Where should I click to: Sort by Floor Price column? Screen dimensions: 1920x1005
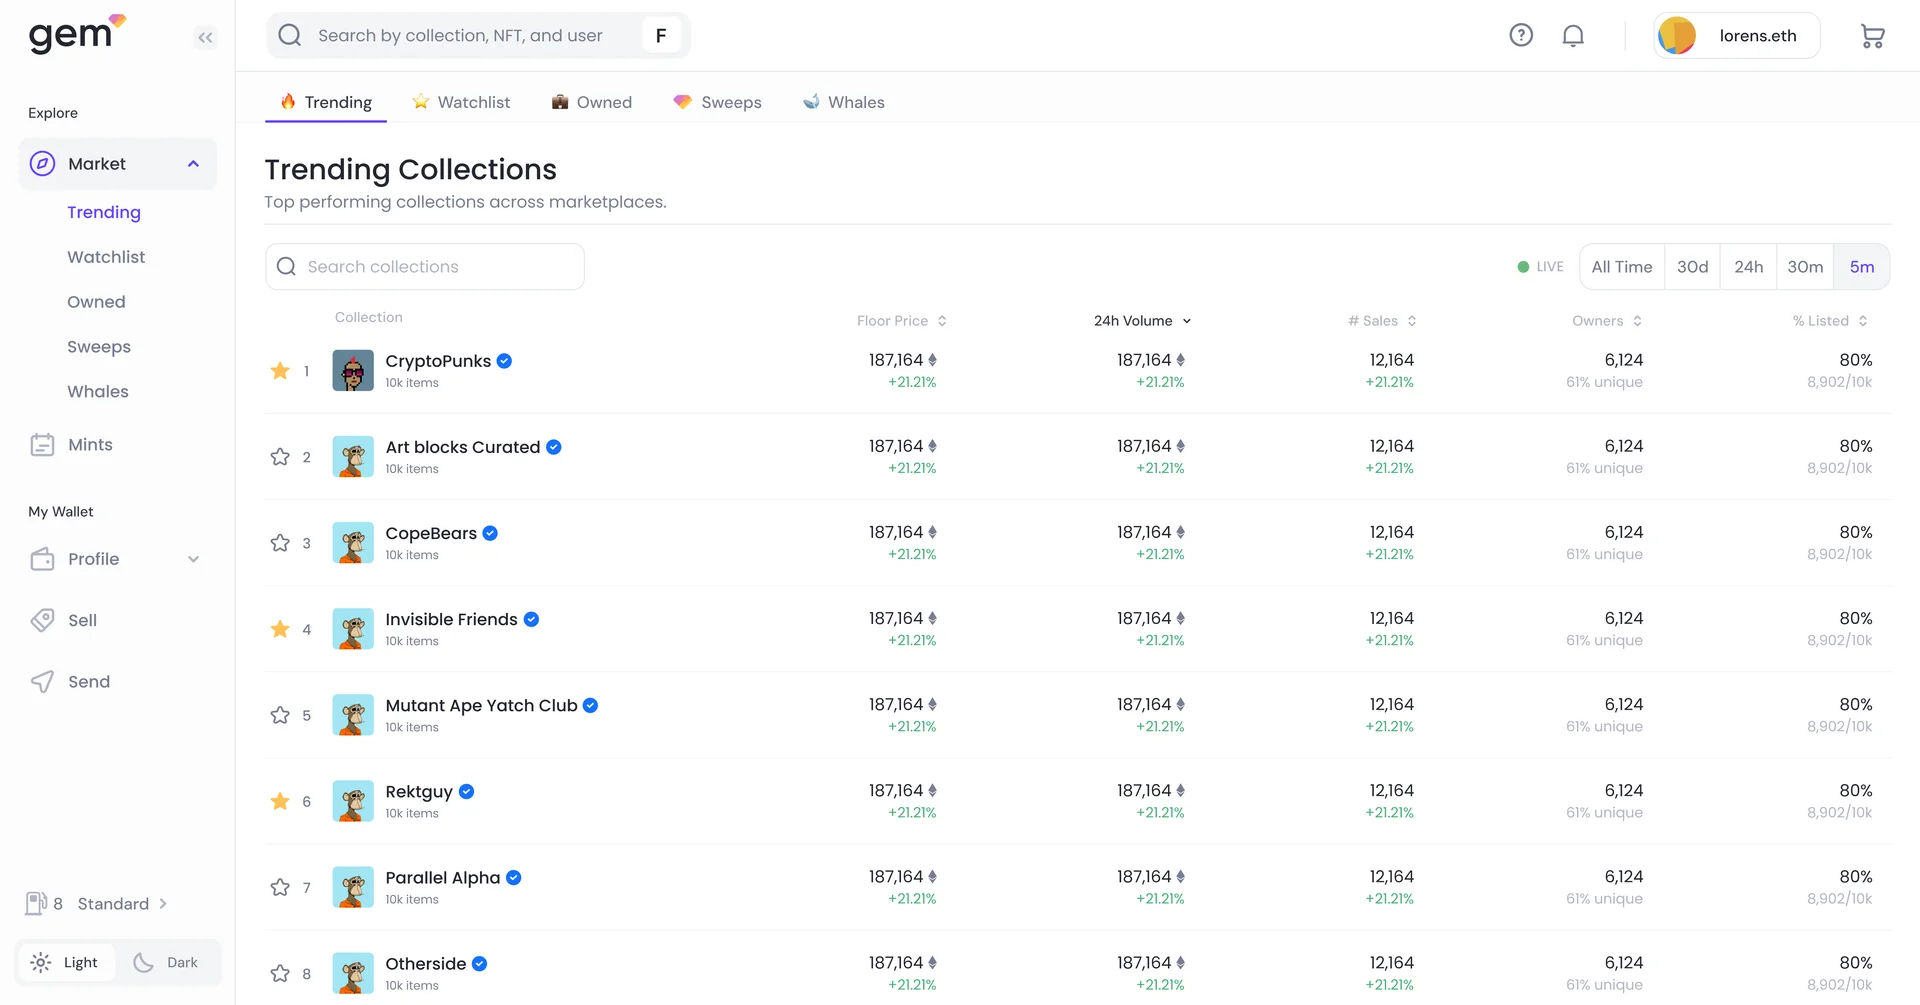click(x=902, y=321)
